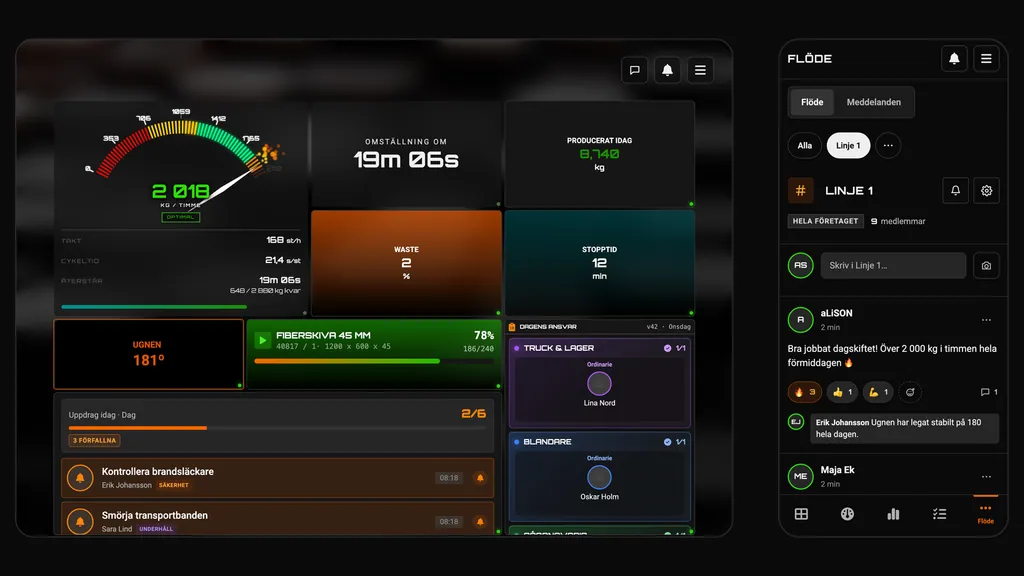Click the Hela företaget badge
The height and width of the screenshot is (576, 1024).
825,221
